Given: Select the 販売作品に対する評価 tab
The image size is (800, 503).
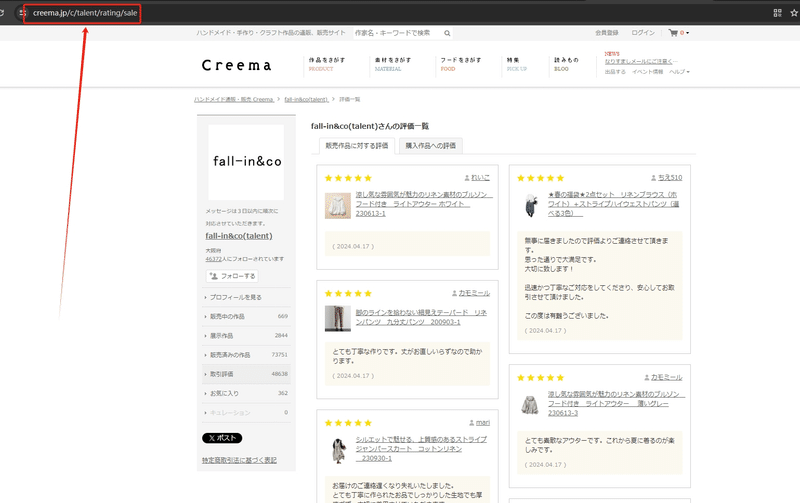Looking at the screenshot, I should 357,146.
